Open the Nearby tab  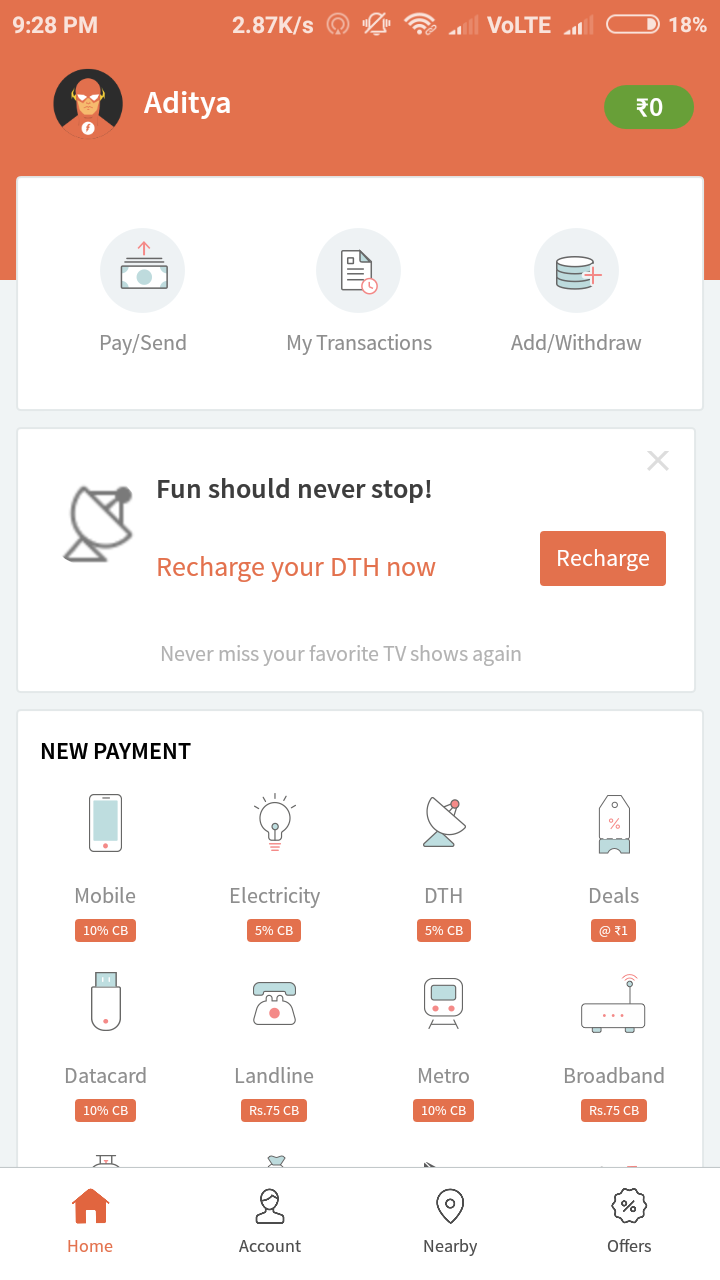(450, 1221)
